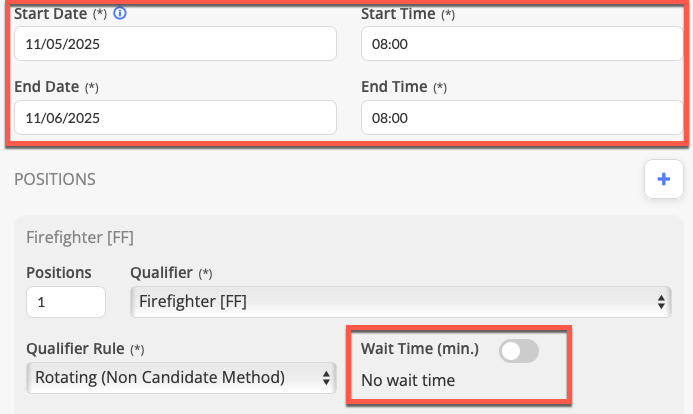Click the Firefighter [FF] section header
The width and height of the screenshot is (693, 414).
pyautogui.click(x=80, y=237)
